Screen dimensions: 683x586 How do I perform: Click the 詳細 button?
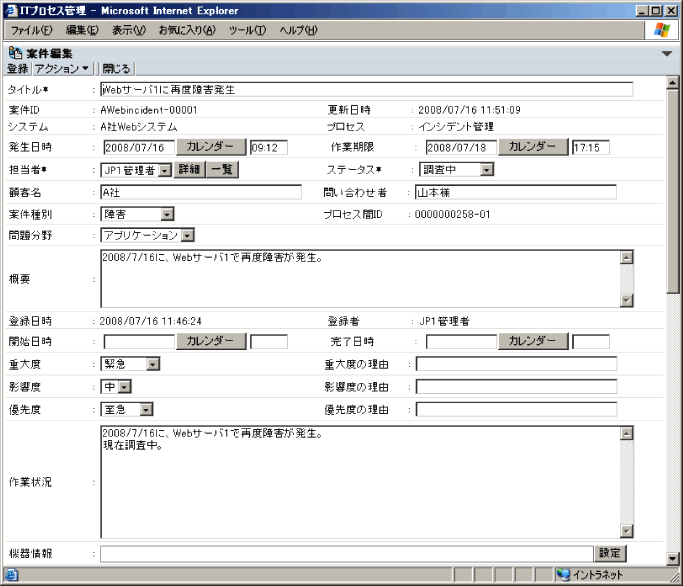point(189,169)
